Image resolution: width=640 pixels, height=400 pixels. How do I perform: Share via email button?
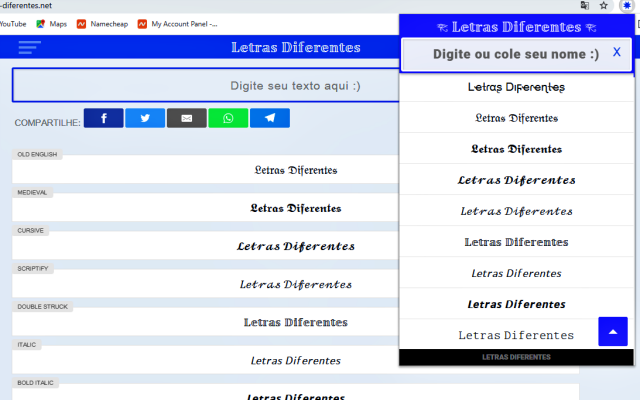click(187, 118)
